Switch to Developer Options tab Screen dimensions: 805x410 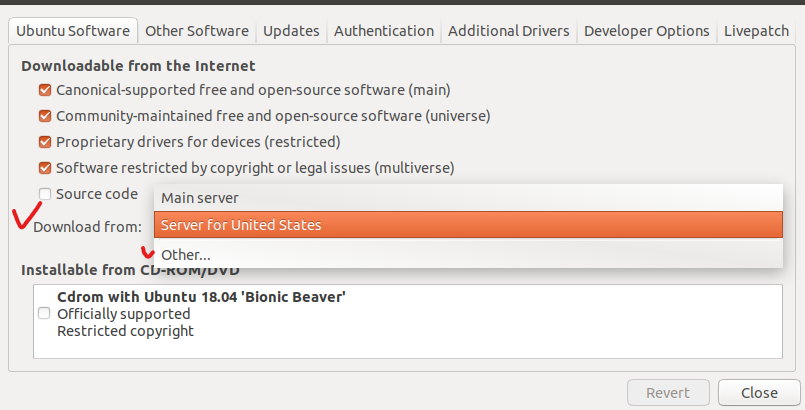(647, 31)
